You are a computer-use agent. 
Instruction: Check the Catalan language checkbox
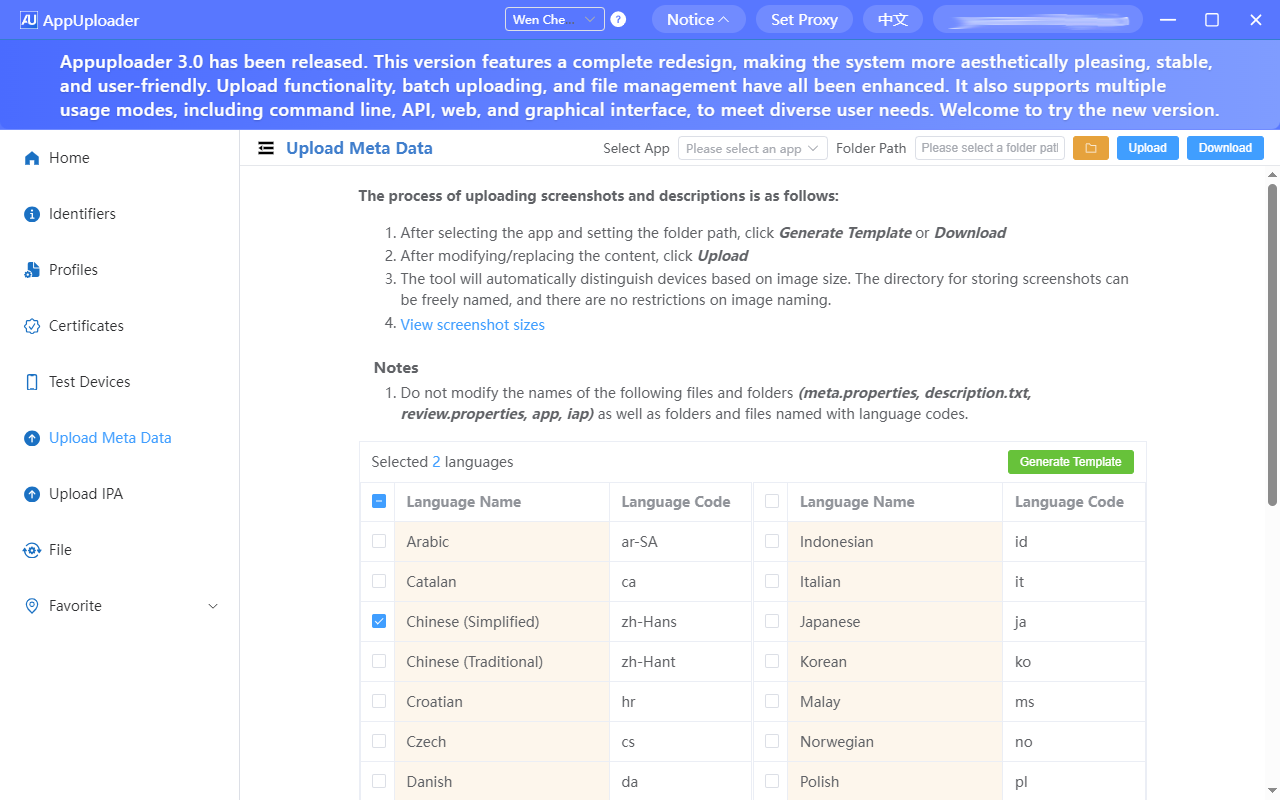pyautogui.click(x=379, y=581)
